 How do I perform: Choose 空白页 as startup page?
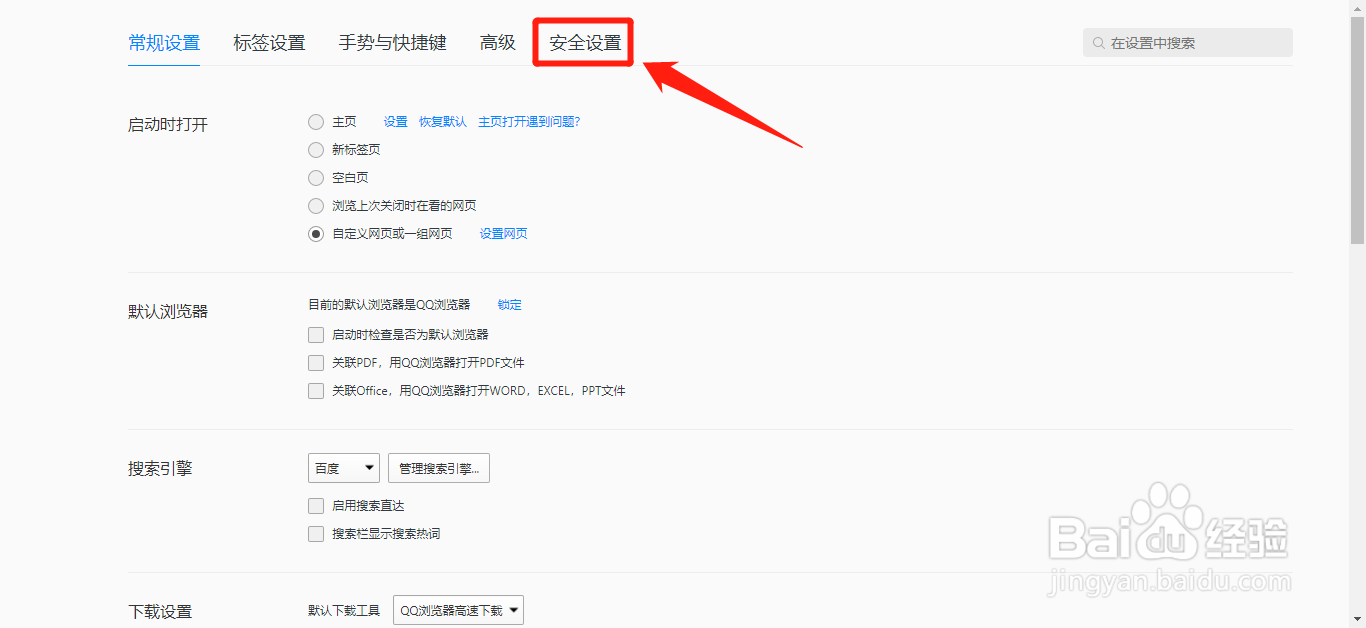315,177
